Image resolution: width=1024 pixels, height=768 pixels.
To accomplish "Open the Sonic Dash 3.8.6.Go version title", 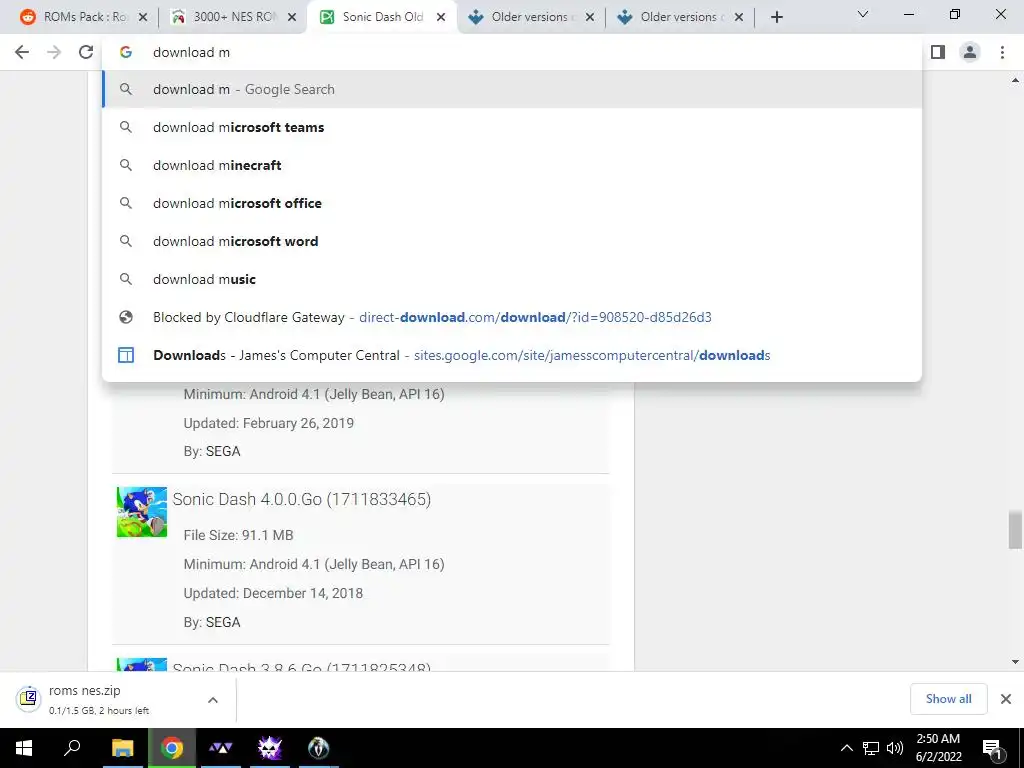I will point(302,666).
